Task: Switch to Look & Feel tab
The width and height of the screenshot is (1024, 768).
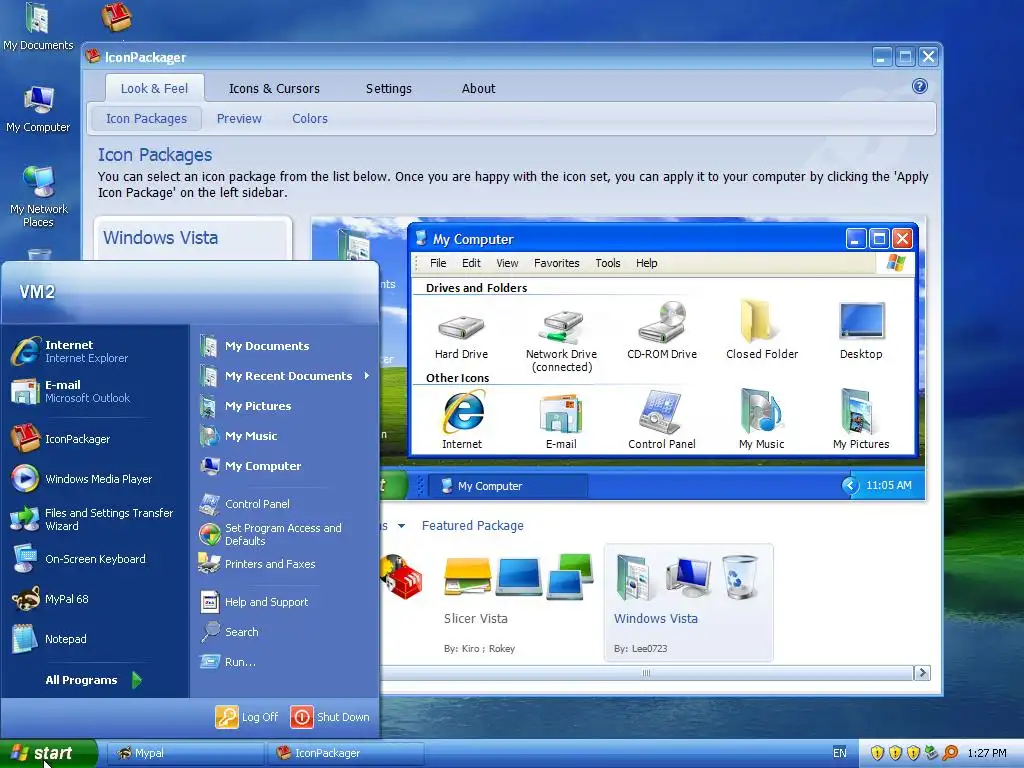Action: point(154,88)
